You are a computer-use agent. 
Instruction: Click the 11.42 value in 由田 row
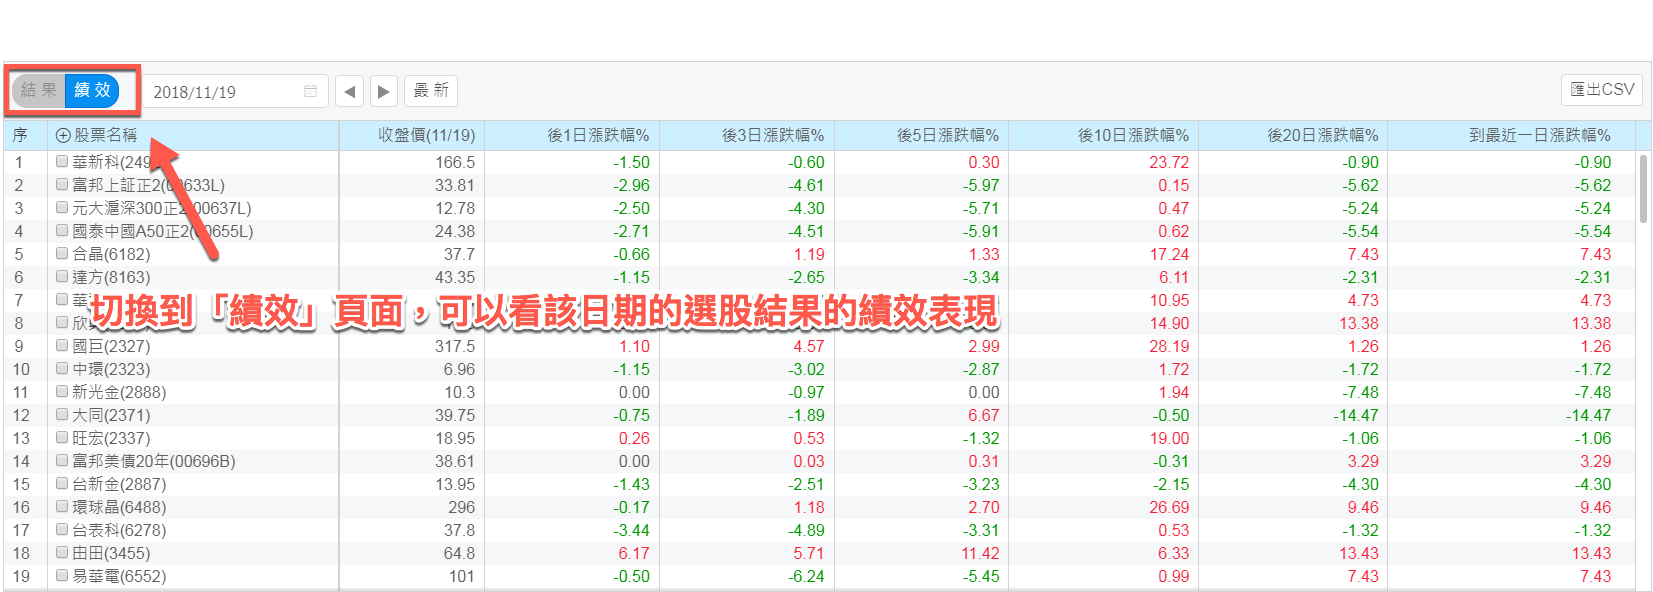click(x=981, y=553)
